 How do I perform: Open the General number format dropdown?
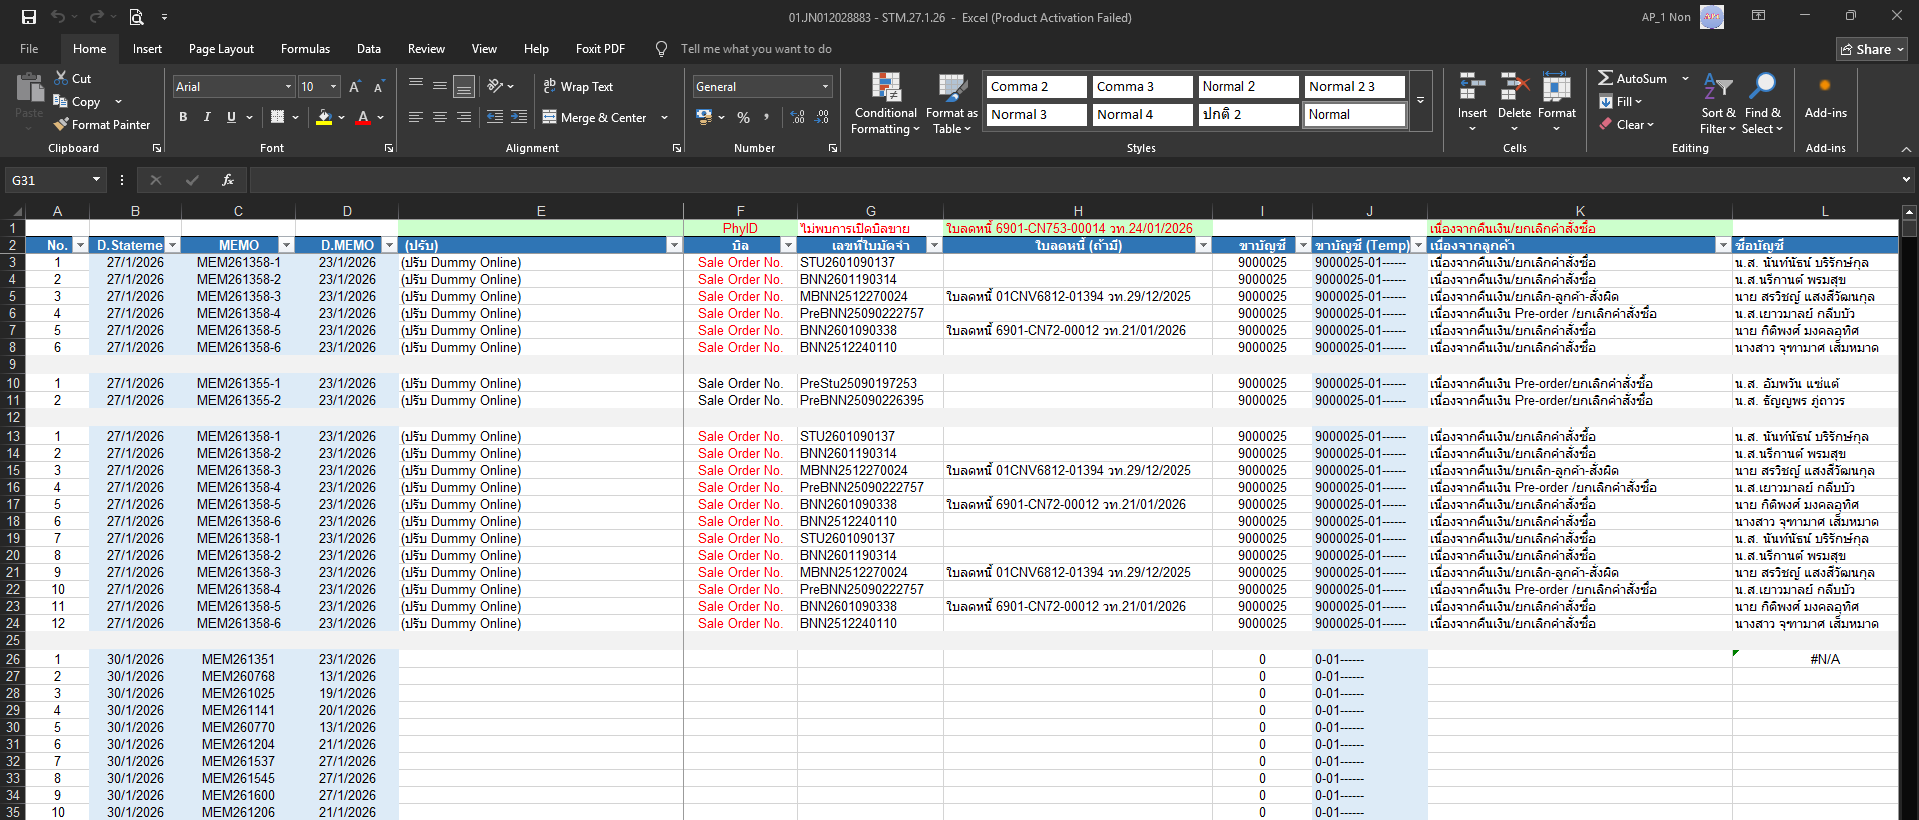coord(825,87)
